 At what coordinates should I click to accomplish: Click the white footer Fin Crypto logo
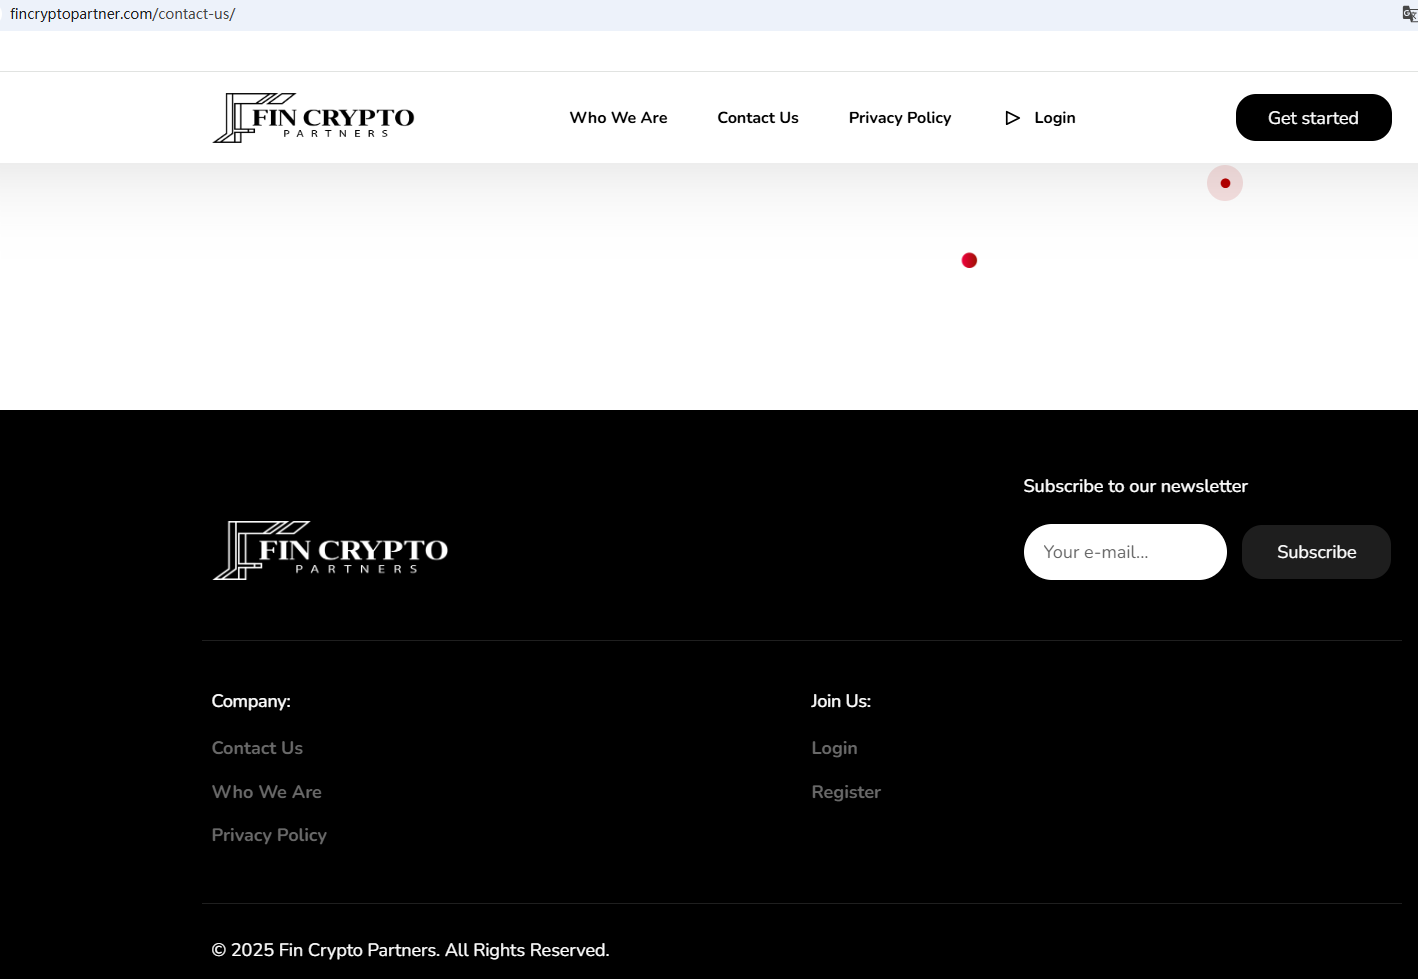[330, 551]
